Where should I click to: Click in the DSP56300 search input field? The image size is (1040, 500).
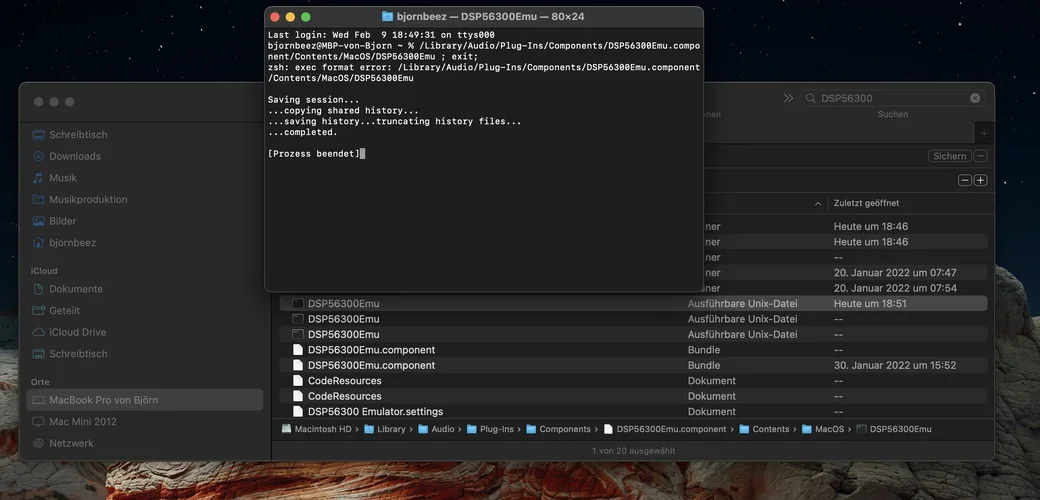[890, 98]
